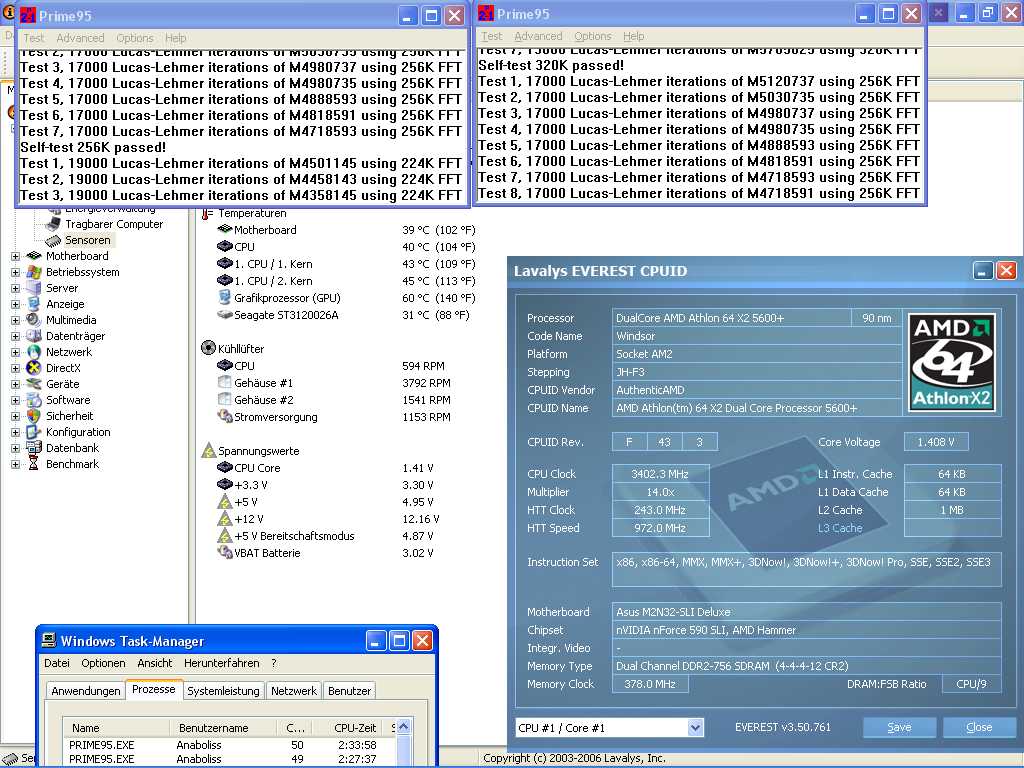
Task: Click the Spannungswerte warning triangle icon
Action: [208, 451]
